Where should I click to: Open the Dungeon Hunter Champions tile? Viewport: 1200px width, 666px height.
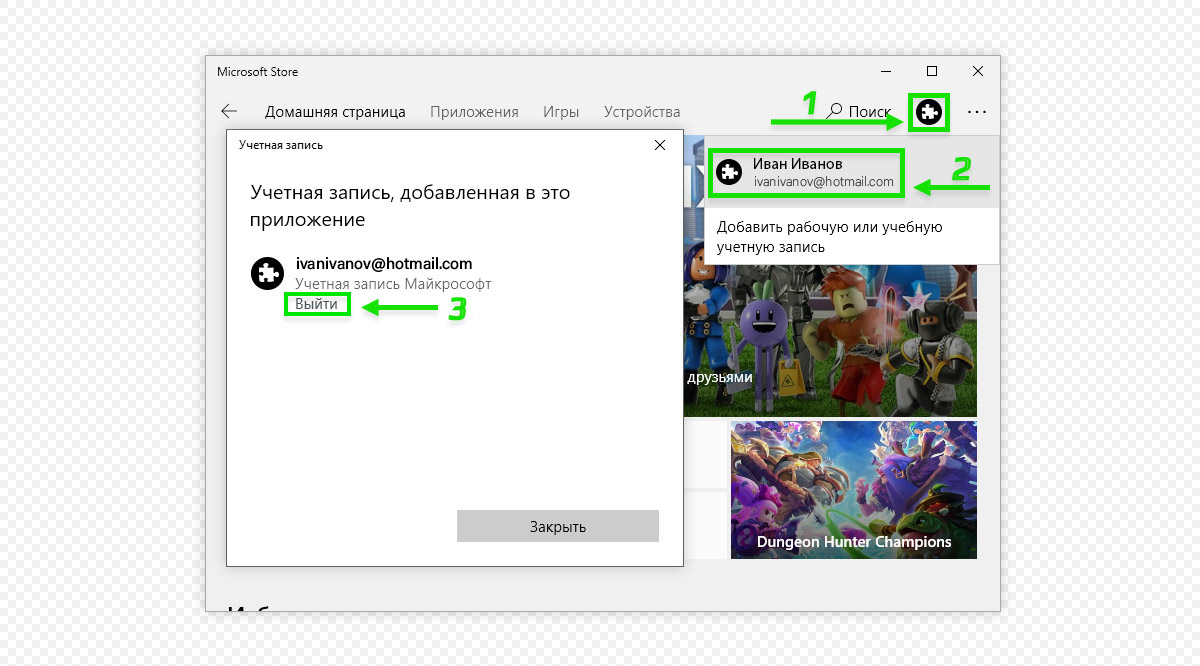pos(853,490)
